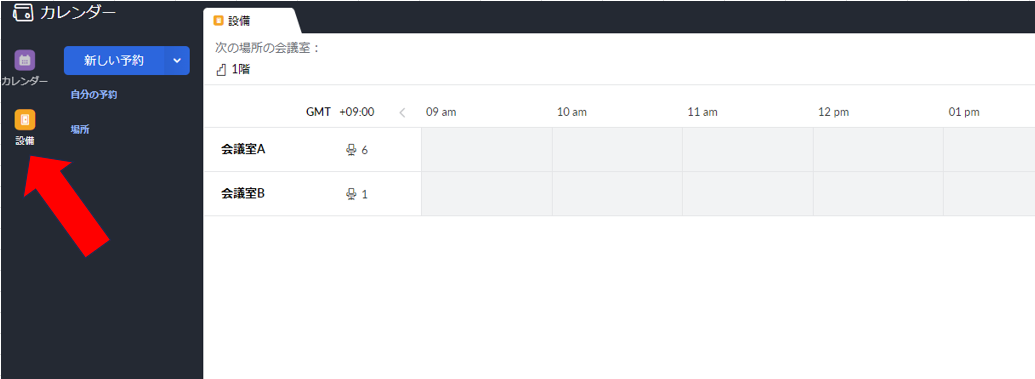The image size is (1035, 379).
Task: Open 場所 link in sidebar
Action: 80,129
